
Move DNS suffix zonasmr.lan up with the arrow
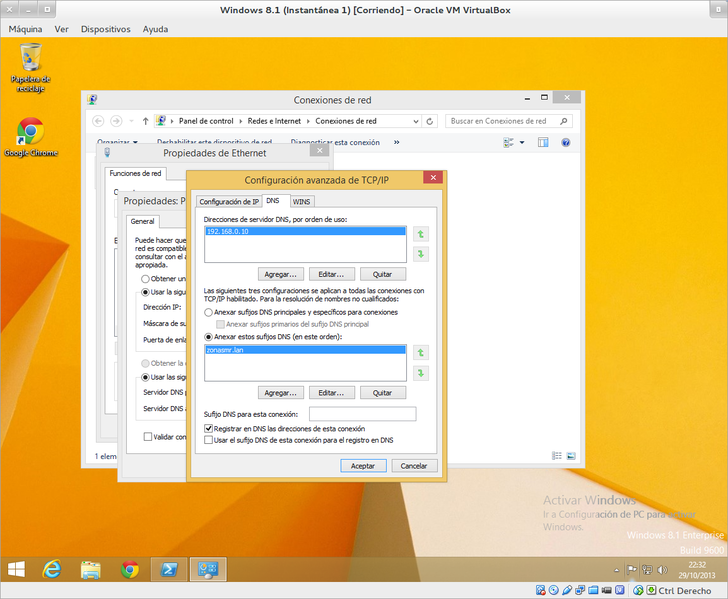click(x=421, y=353)
